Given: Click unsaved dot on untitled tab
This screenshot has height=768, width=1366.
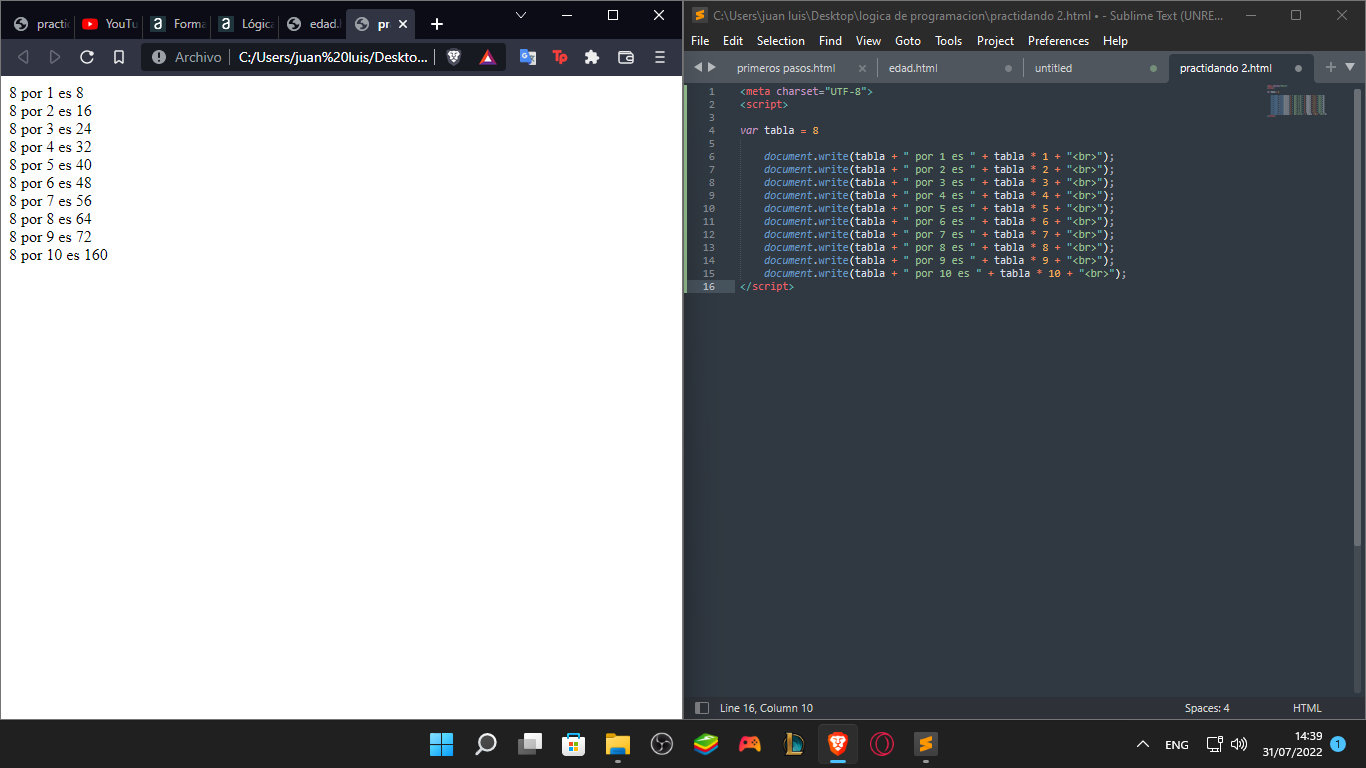Looking at the screenshot, I should (x=1153, y=68).
